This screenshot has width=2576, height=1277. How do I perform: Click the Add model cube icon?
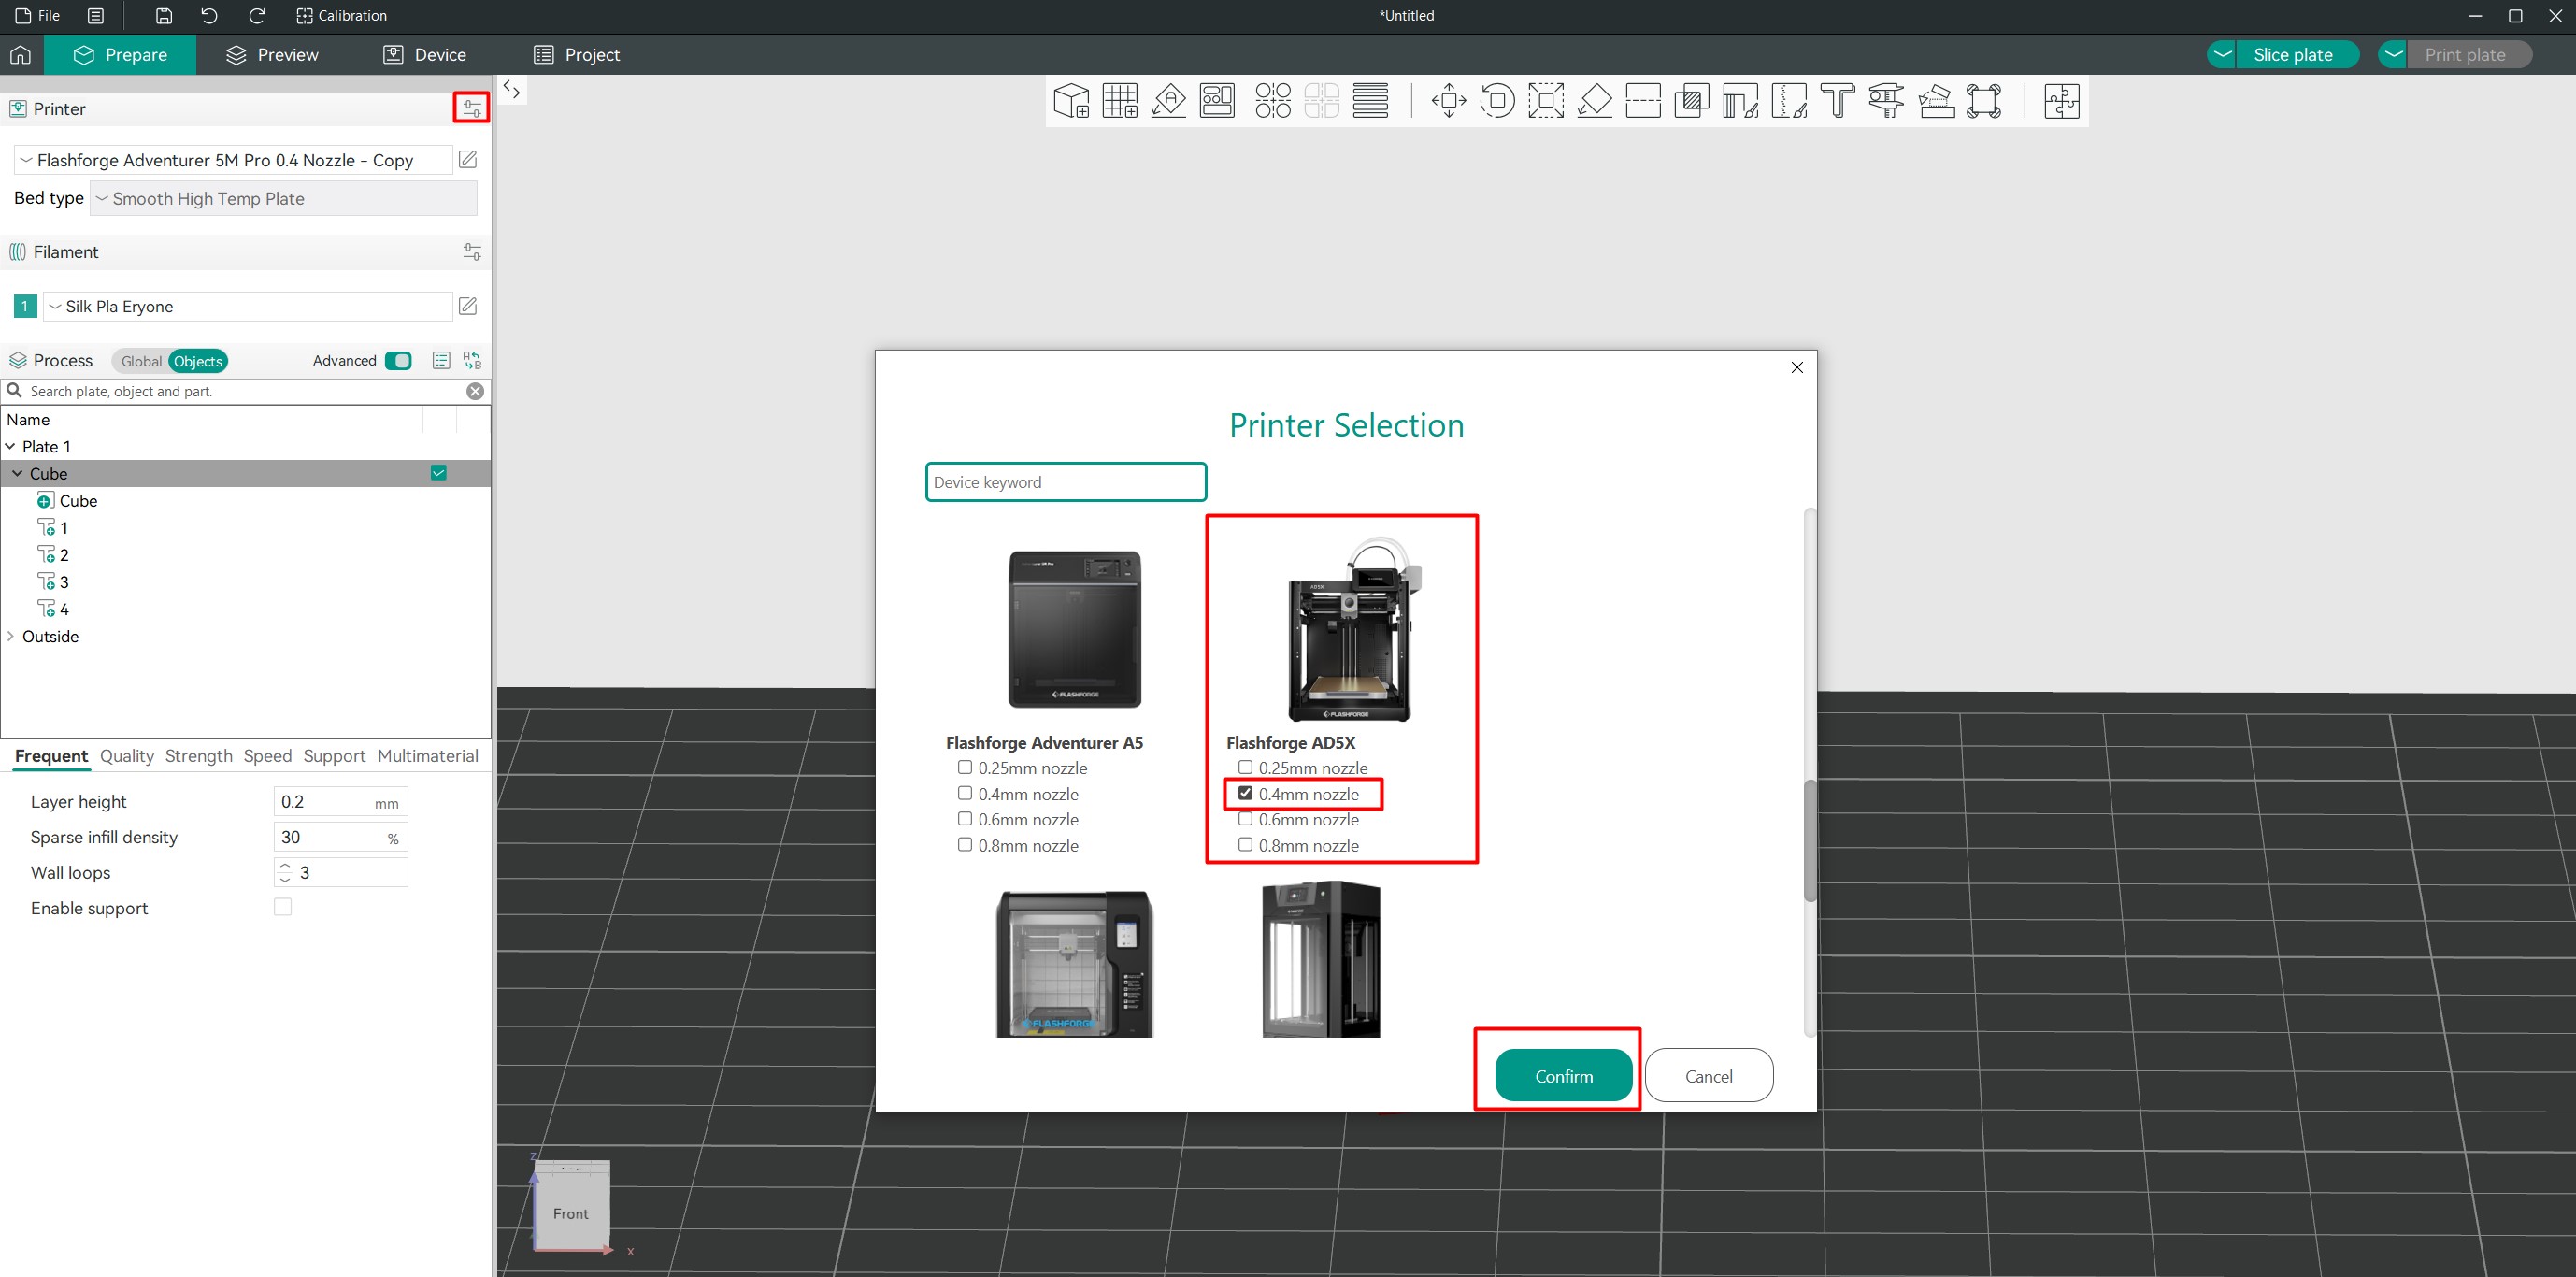[x=1071, y=101]
